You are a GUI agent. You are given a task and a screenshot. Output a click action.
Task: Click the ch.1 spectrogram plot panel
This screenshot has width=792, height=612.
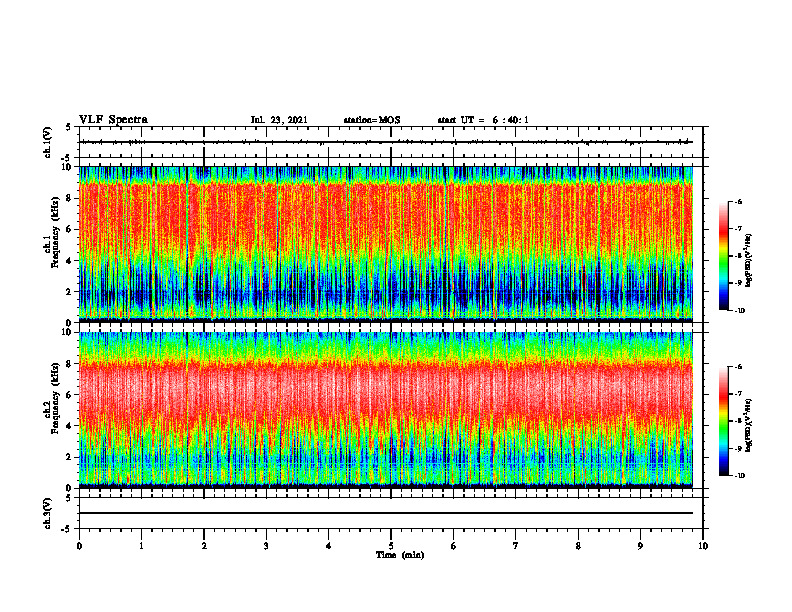click(x=386, y=244)
